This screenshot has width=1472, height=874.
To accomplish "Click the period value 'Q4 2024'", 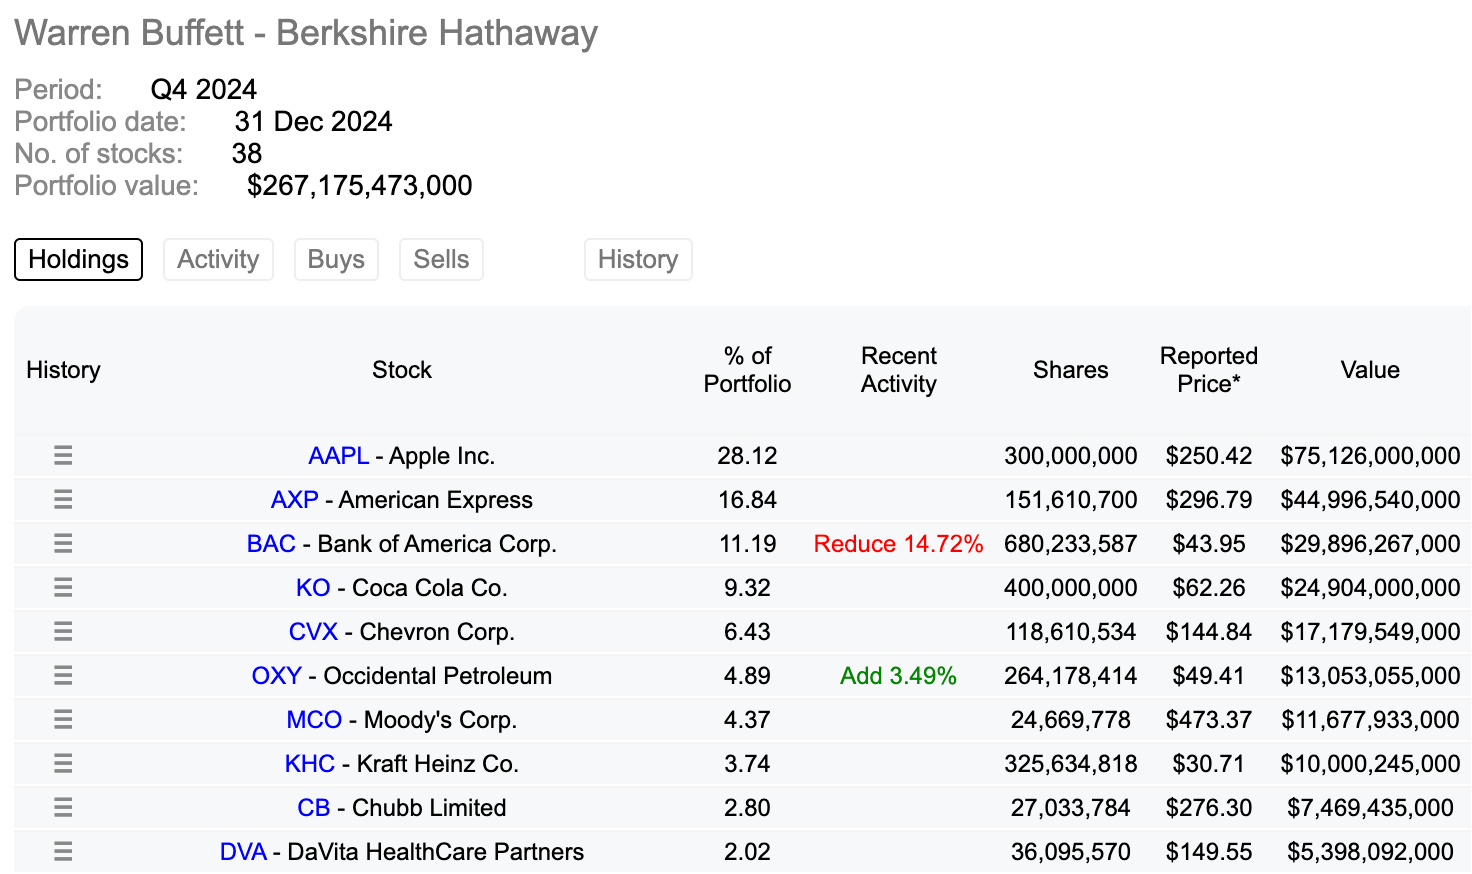I will 204,90.
